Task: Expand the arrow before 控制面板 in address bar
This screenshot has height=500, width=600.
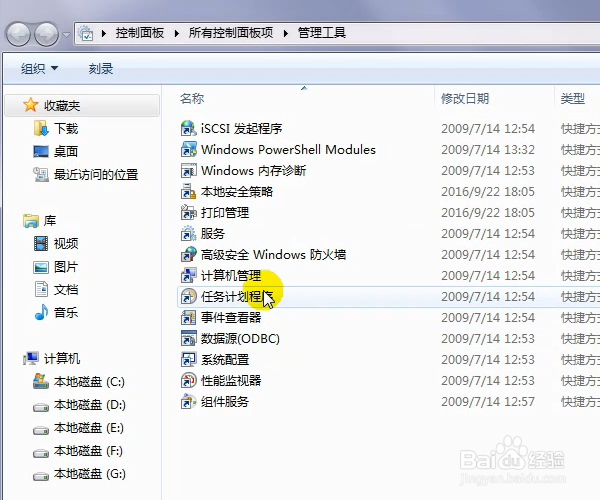Action: [x=104, y=33]
